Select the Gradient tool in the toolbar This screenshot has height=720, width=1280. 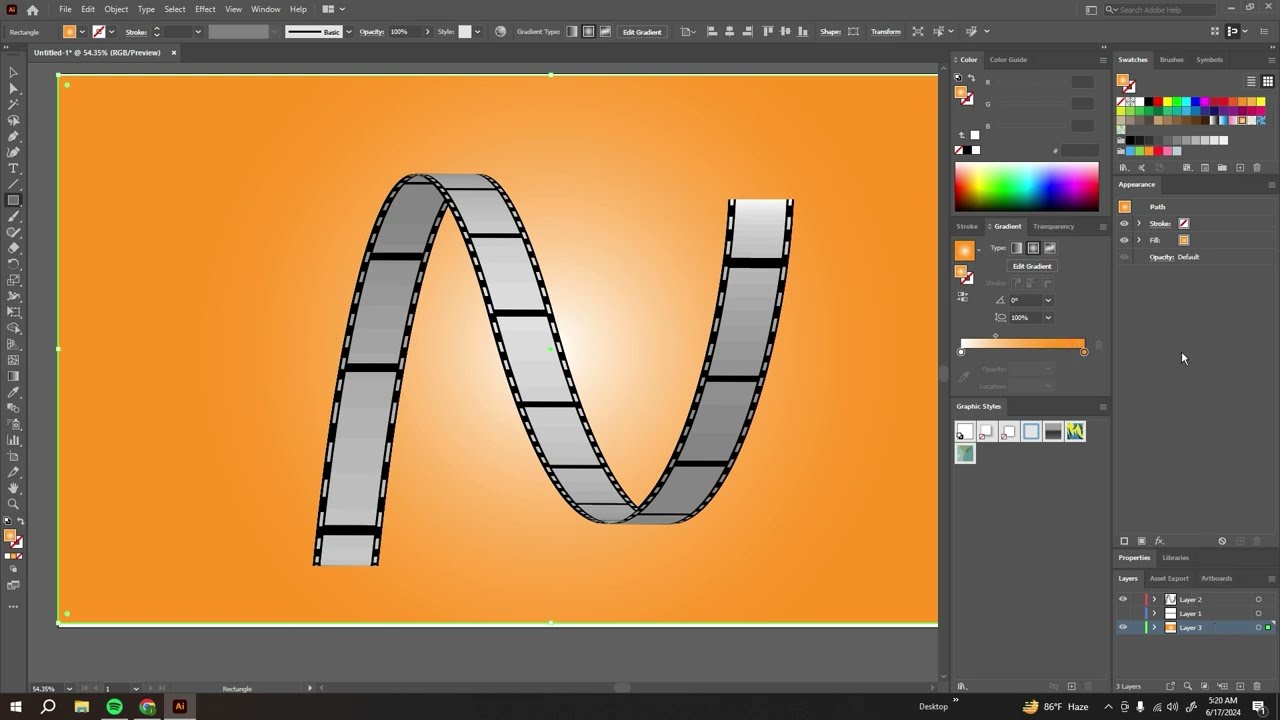(13, 376)
